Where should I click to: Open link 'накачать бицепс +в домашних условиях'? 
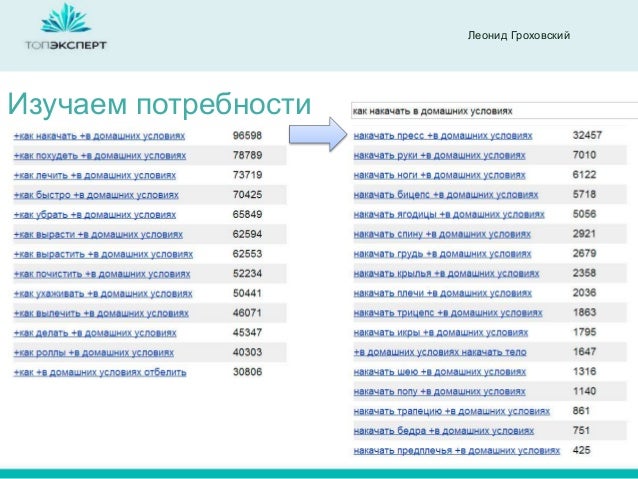pyautogui.click(x=446, y=195)
